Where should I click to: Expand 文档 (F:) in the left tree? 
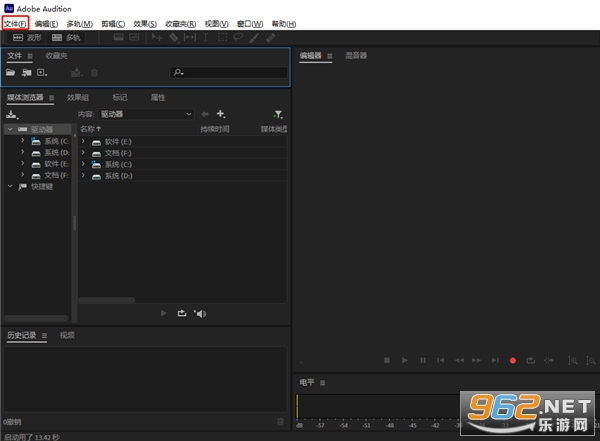pyautogui.click(x=23, y=175)
